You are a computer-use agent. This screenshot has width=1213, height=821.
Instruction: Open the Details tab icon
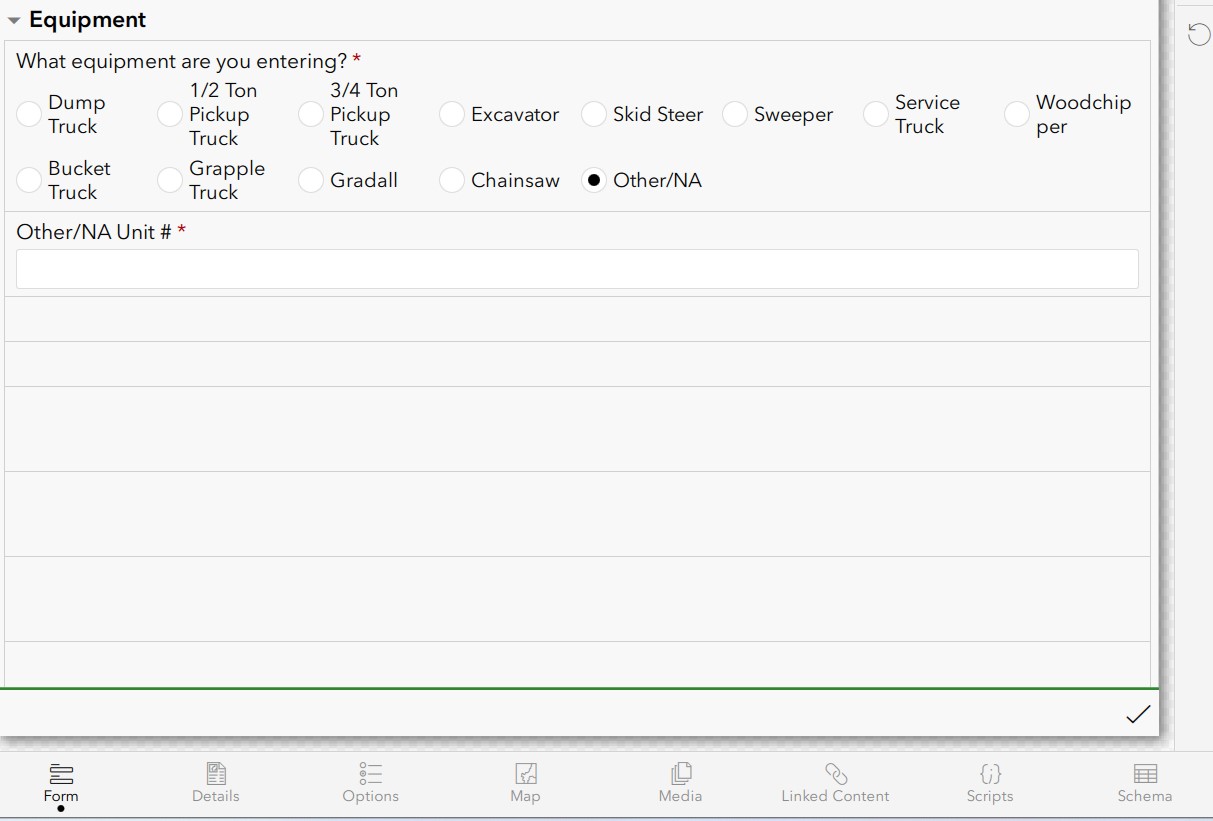click(x=216, y=774)
